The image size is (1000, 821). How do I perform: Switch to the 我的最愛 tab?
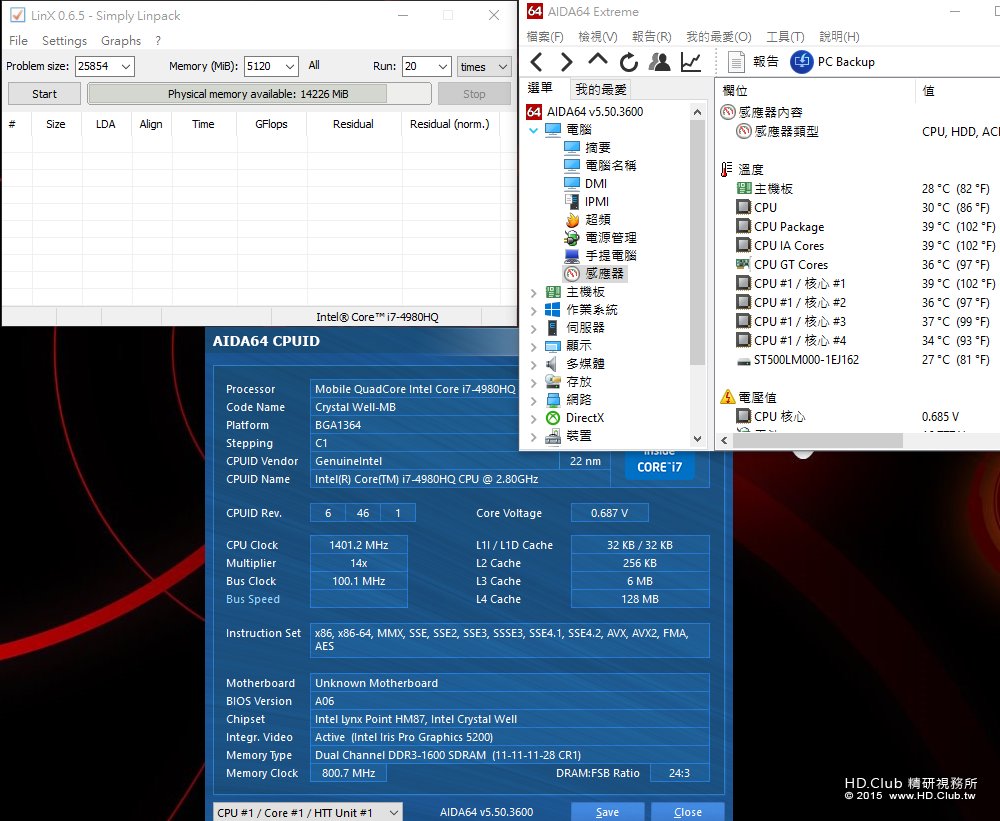601,89
